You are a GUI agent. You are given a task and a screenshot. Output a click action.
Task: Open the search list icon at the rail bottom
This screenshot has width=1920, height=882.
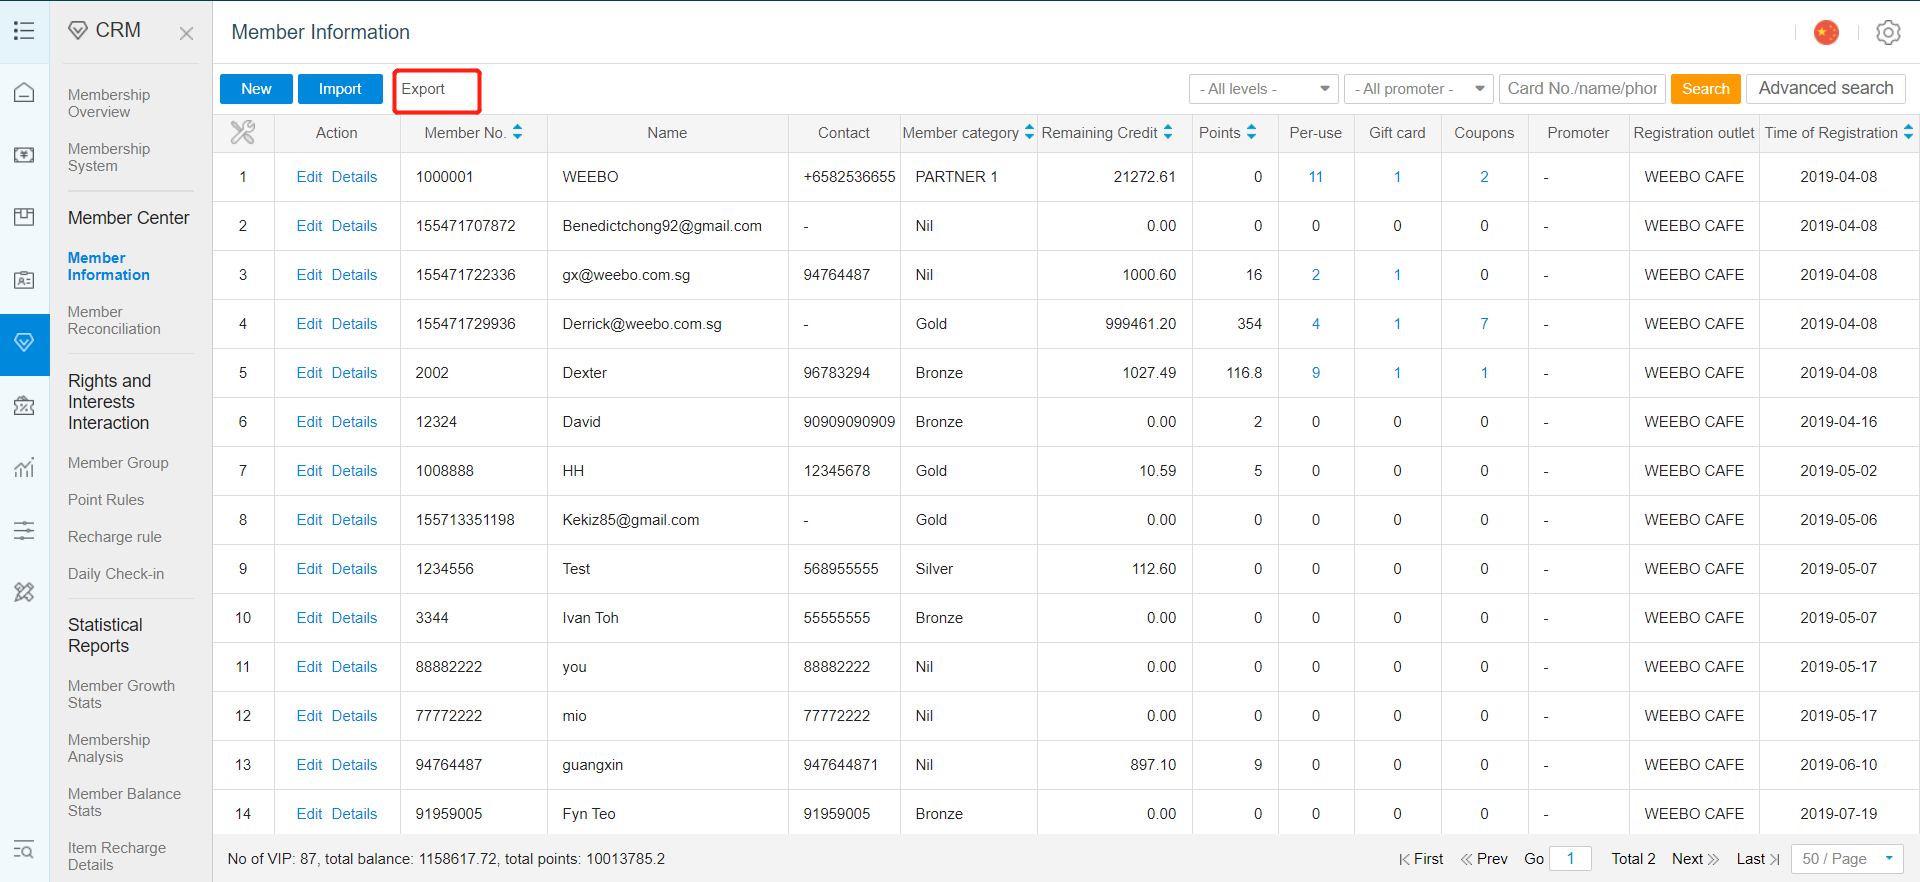click(x=24, y=850)
